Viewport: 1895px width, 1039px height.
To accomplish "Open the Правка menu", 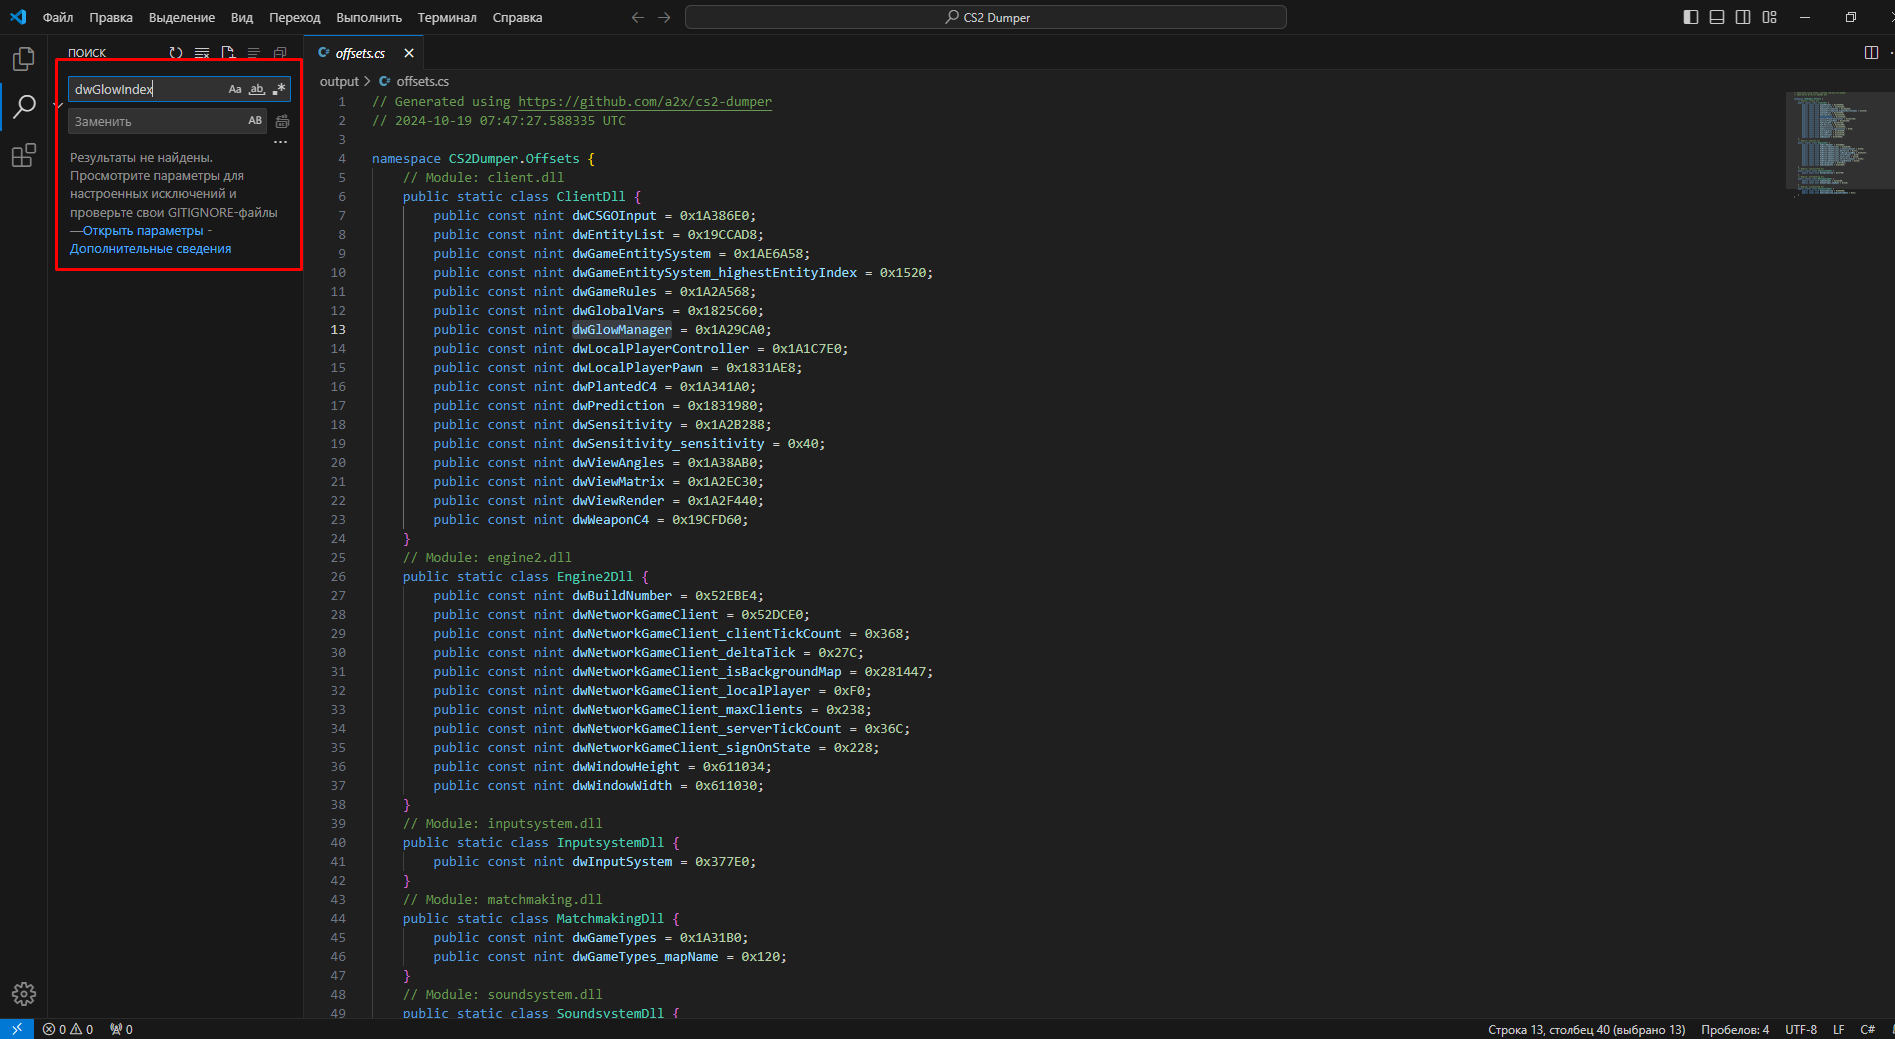I will click(x=111, y=17).
